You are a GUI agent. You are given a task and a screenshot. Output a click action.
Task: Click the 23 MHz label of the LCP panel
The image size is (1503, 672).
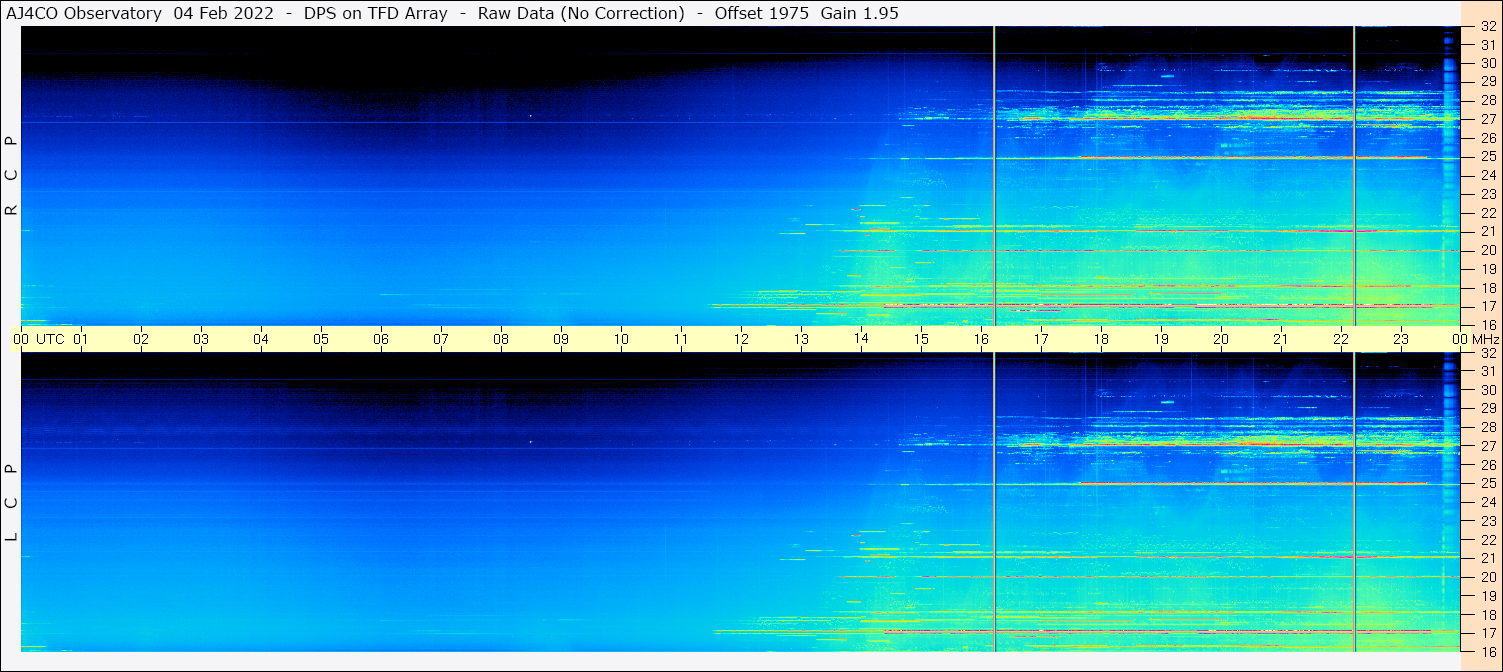pyautogui.click(x=1488, y=521)
